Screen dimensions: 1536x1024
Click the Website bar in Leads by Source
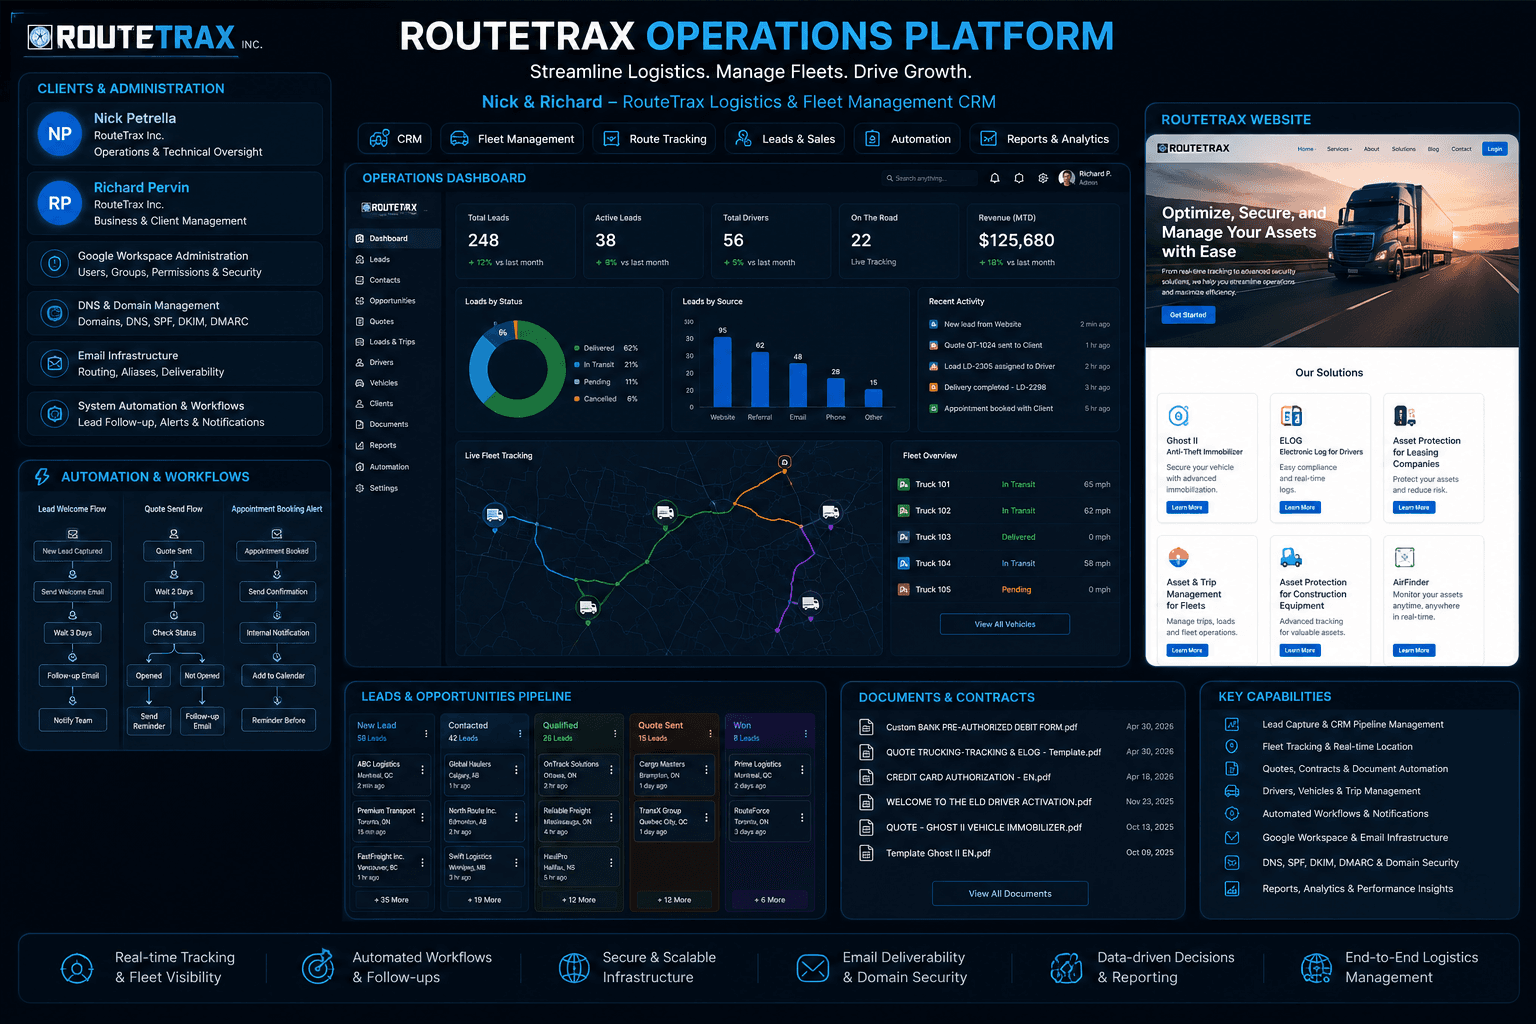coord(722,372)
